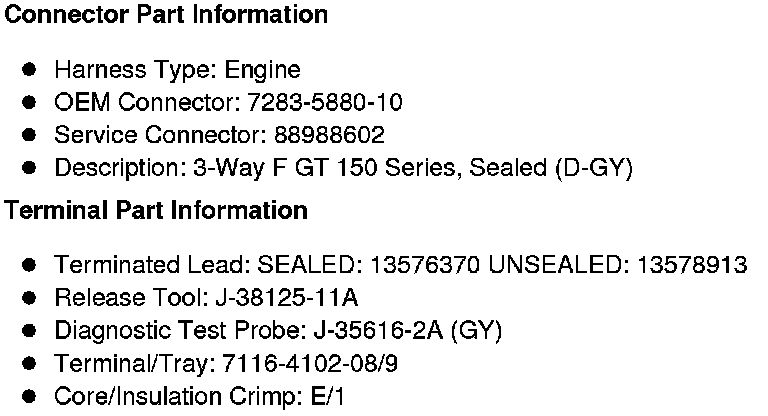
Task: Click the Release Tool J-38125-11A text
Action: 283,298
